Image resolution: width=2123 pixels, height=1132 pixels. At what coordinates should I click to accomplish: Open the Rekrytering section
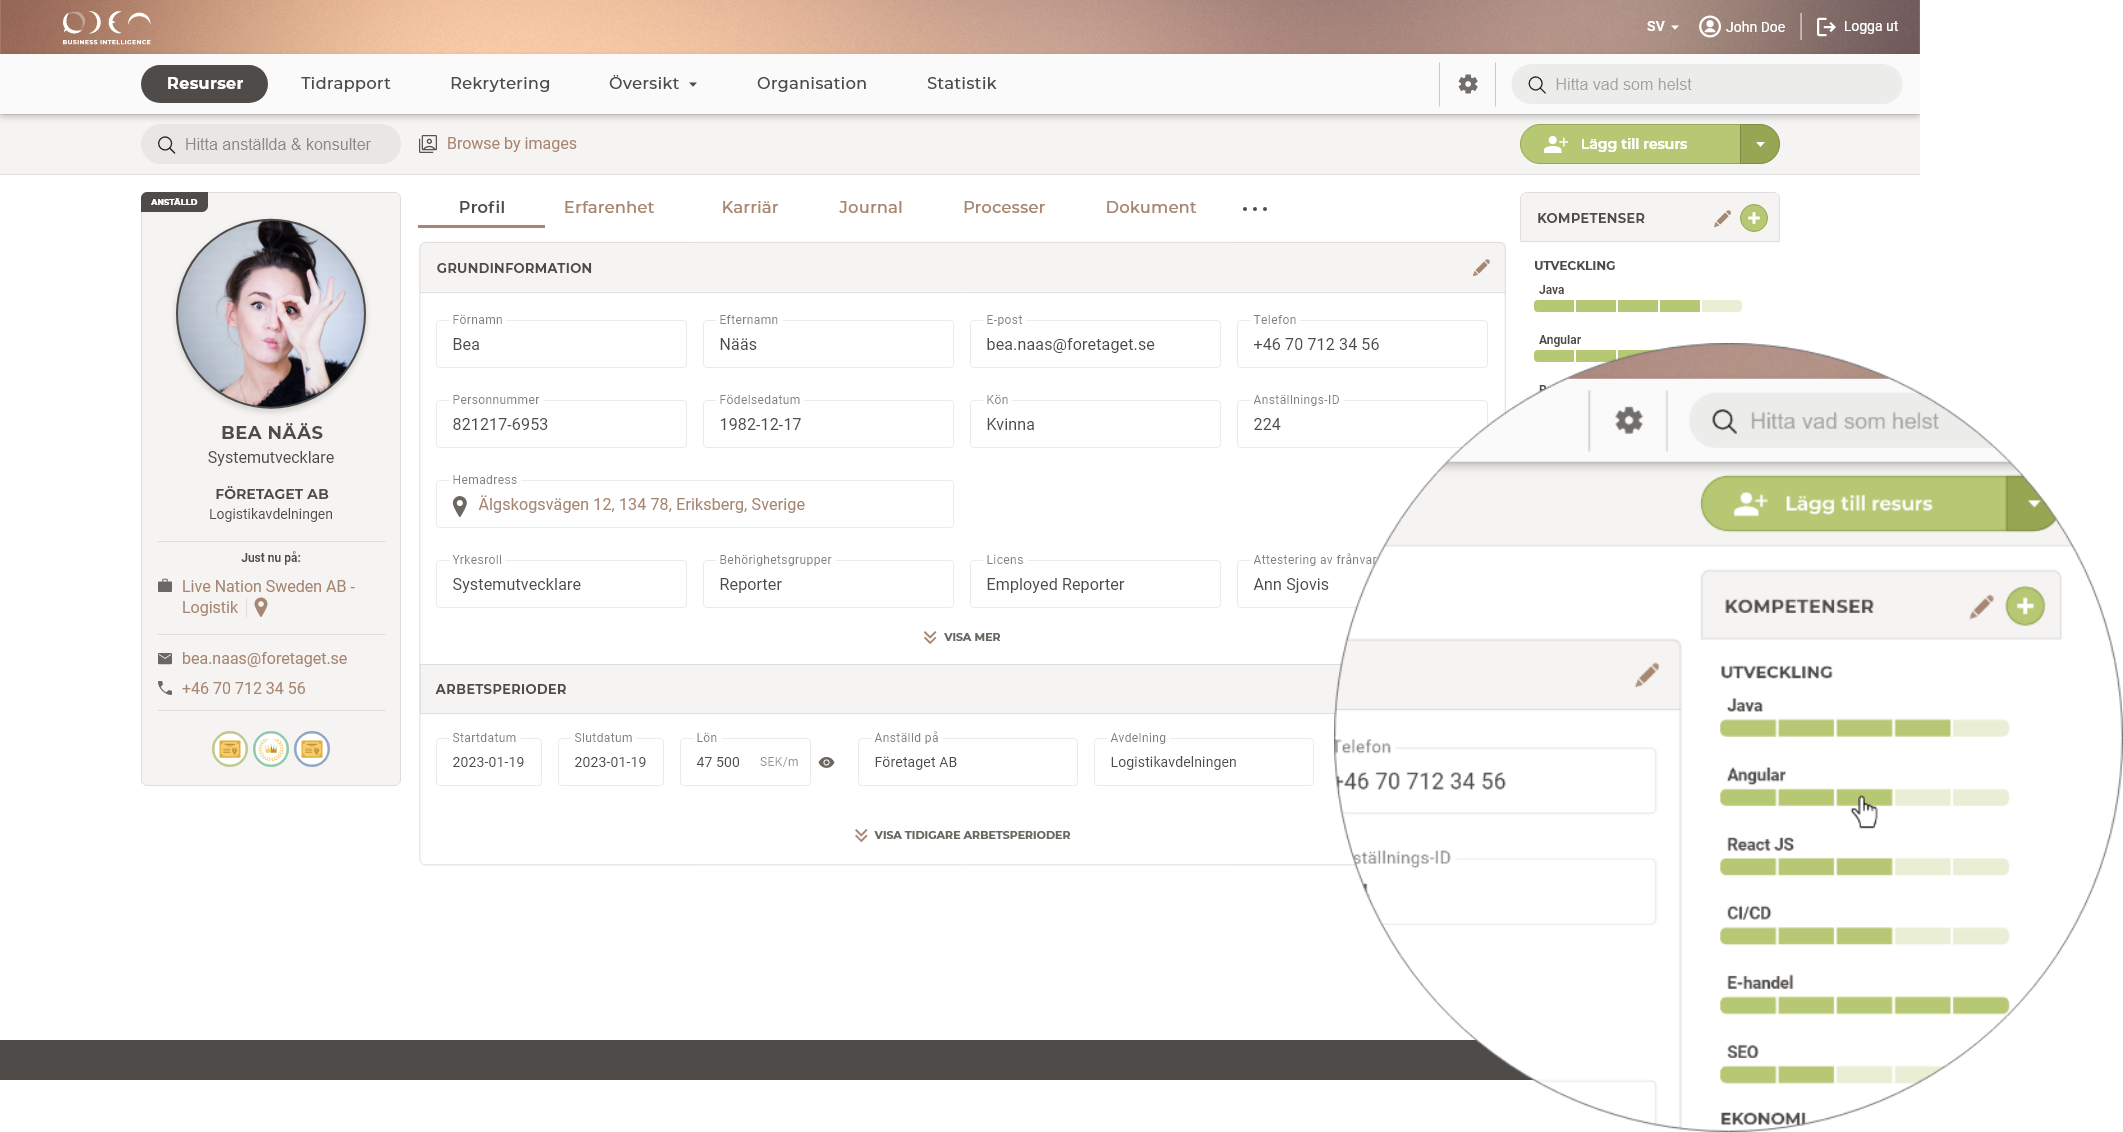[500, 84]
